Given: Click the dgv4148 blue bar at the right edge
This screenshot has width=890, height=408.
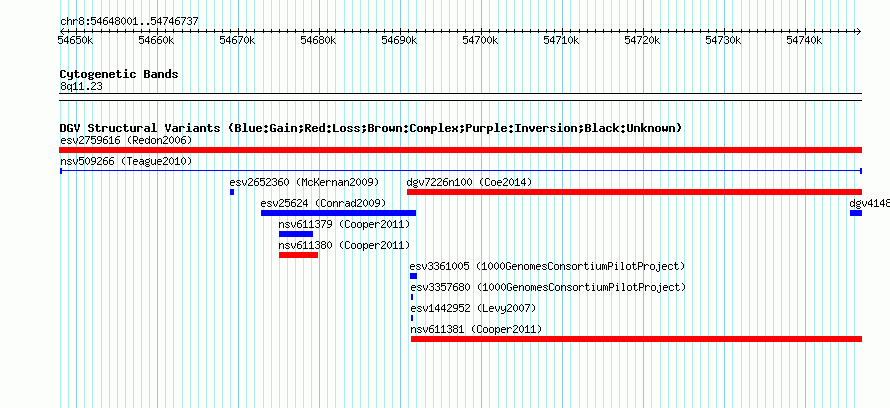Looking at the screenshot, I should click(855, 213).
